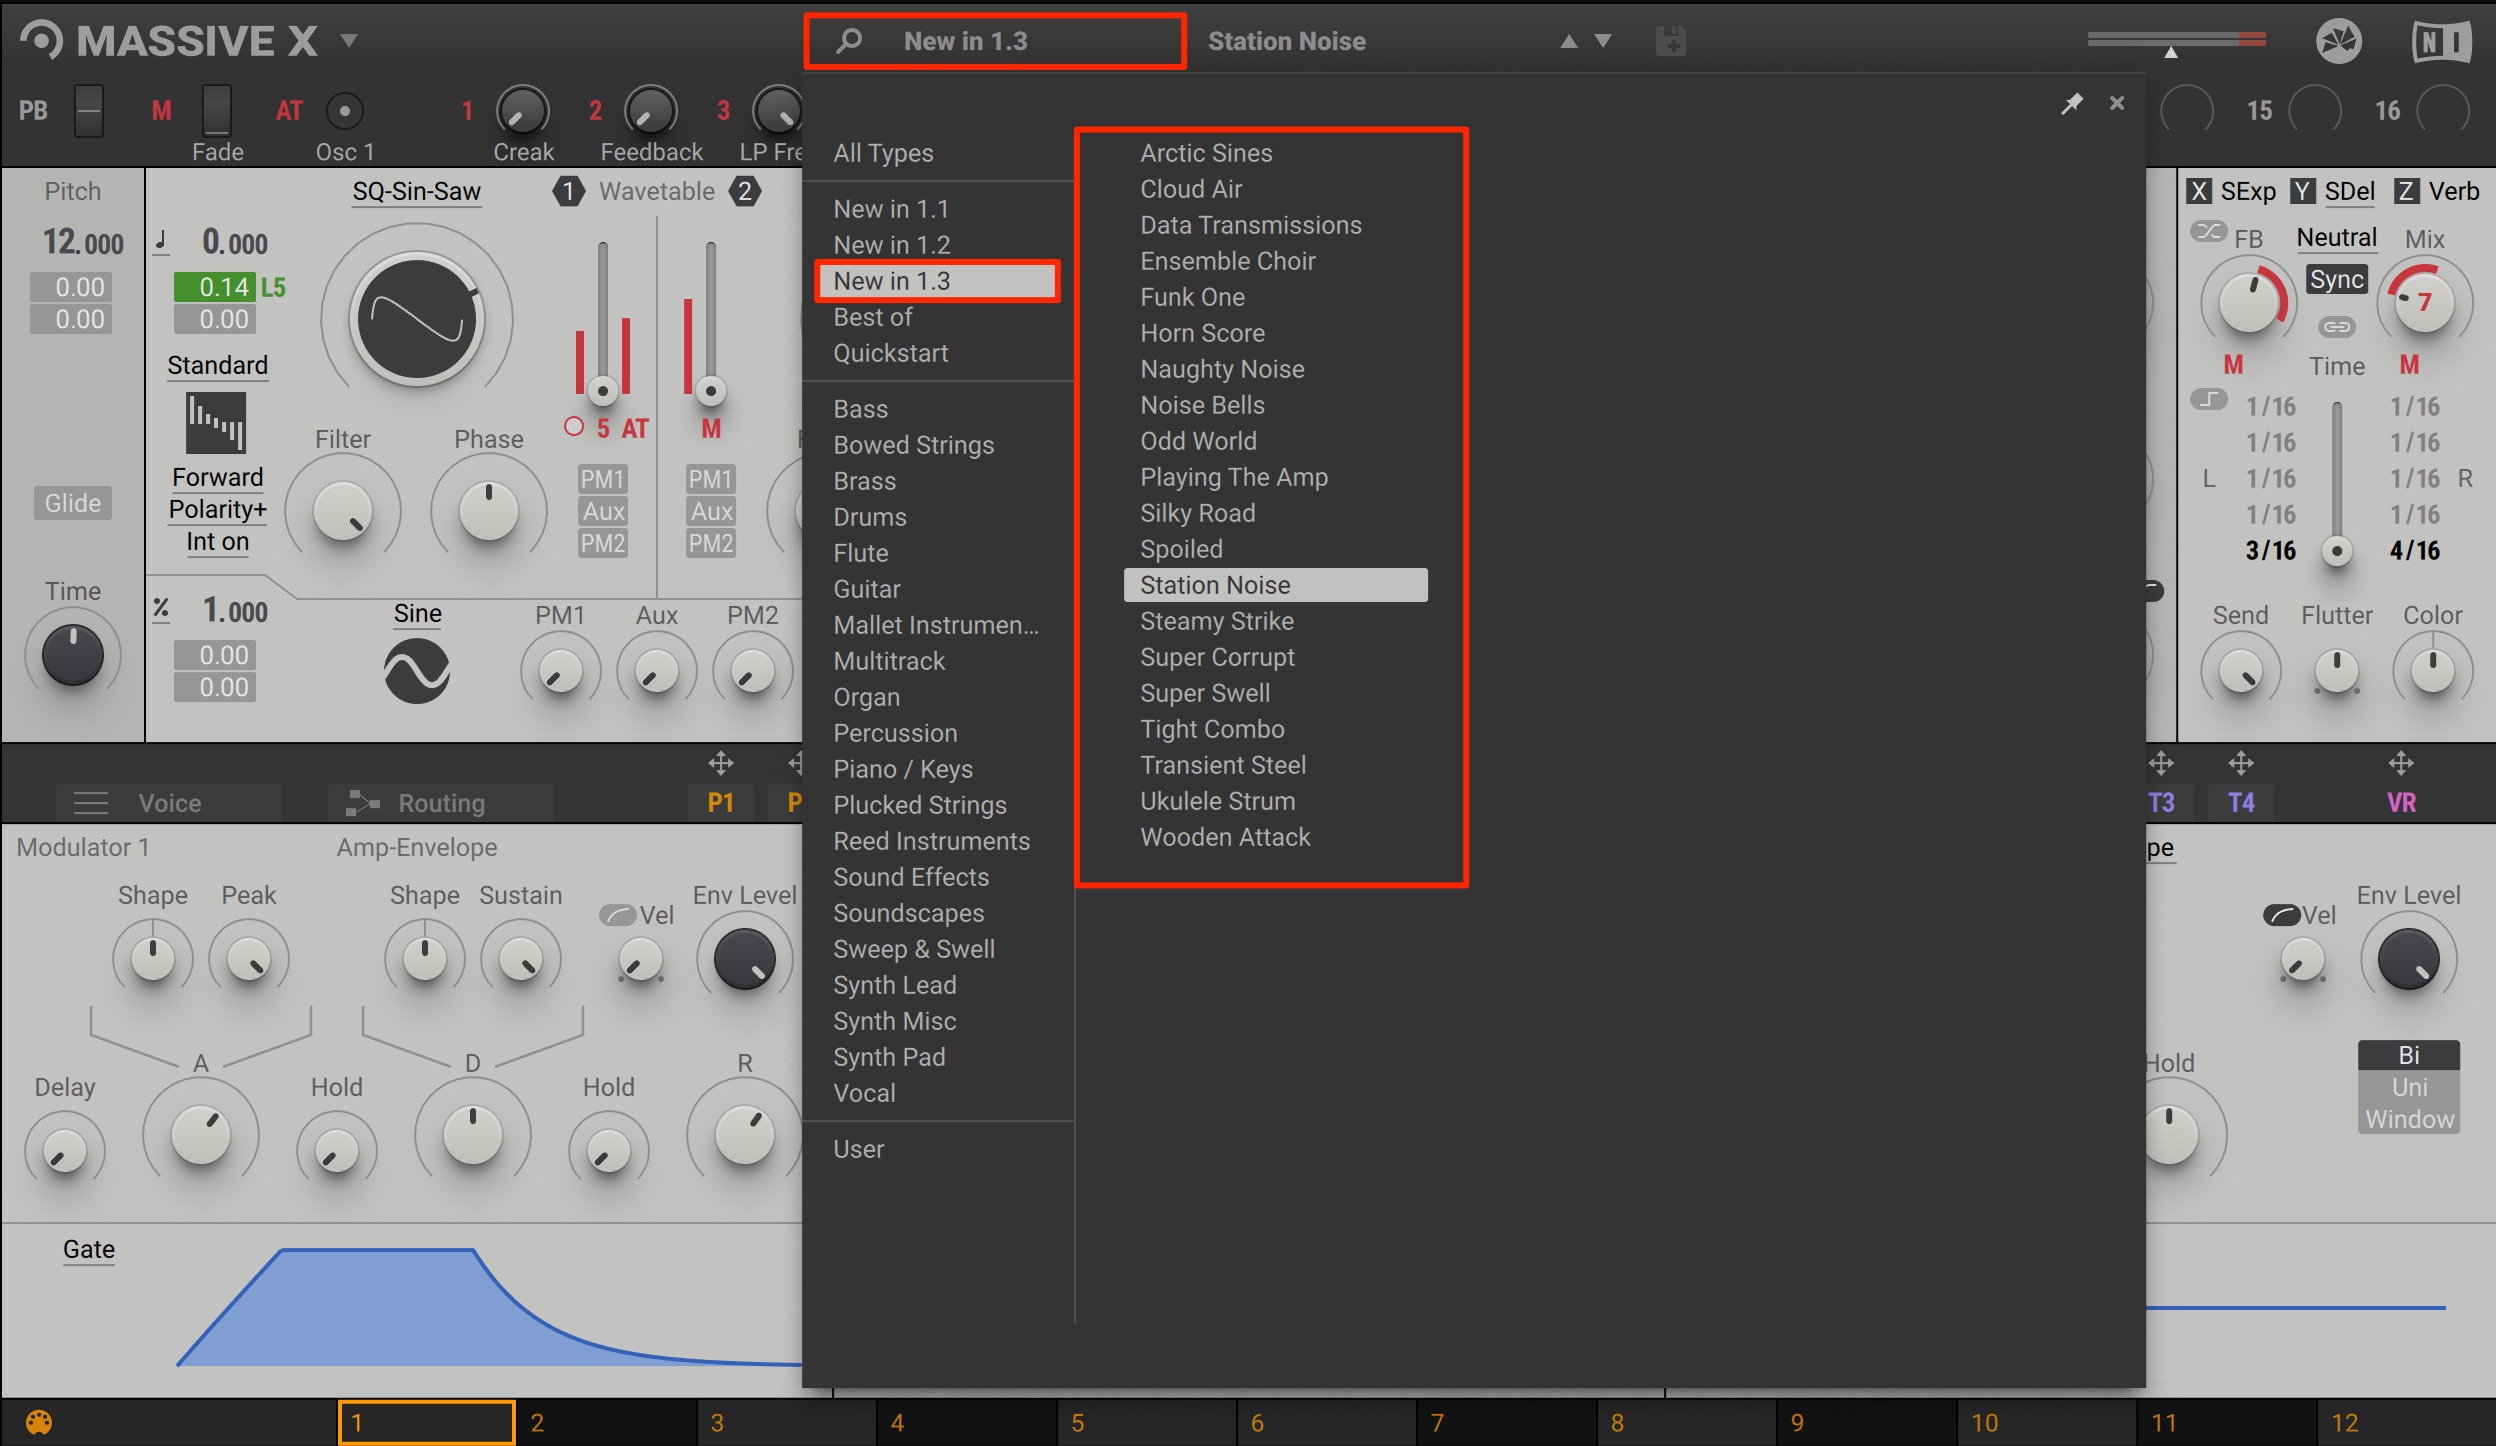Click the feedback shuffle icon near FB
The image size is (2496, 1446).
tap(2209, 232)
